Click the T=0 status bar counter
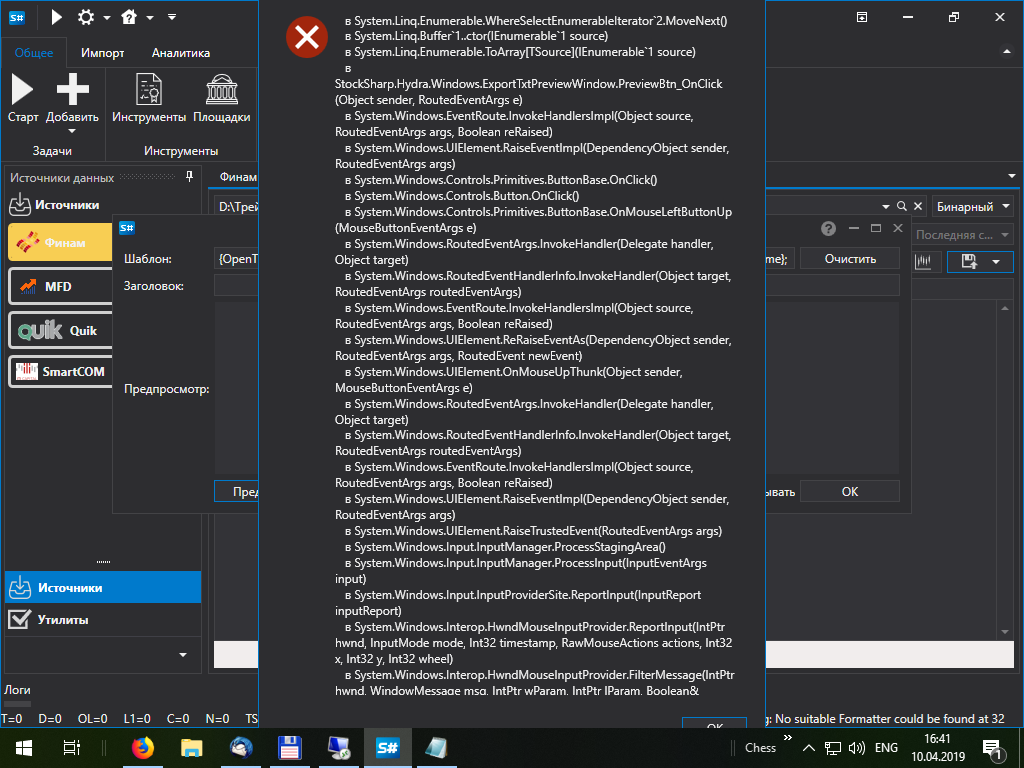This screenshot has width=1024, height=768. pyautogui.click(x=12, y=718)
